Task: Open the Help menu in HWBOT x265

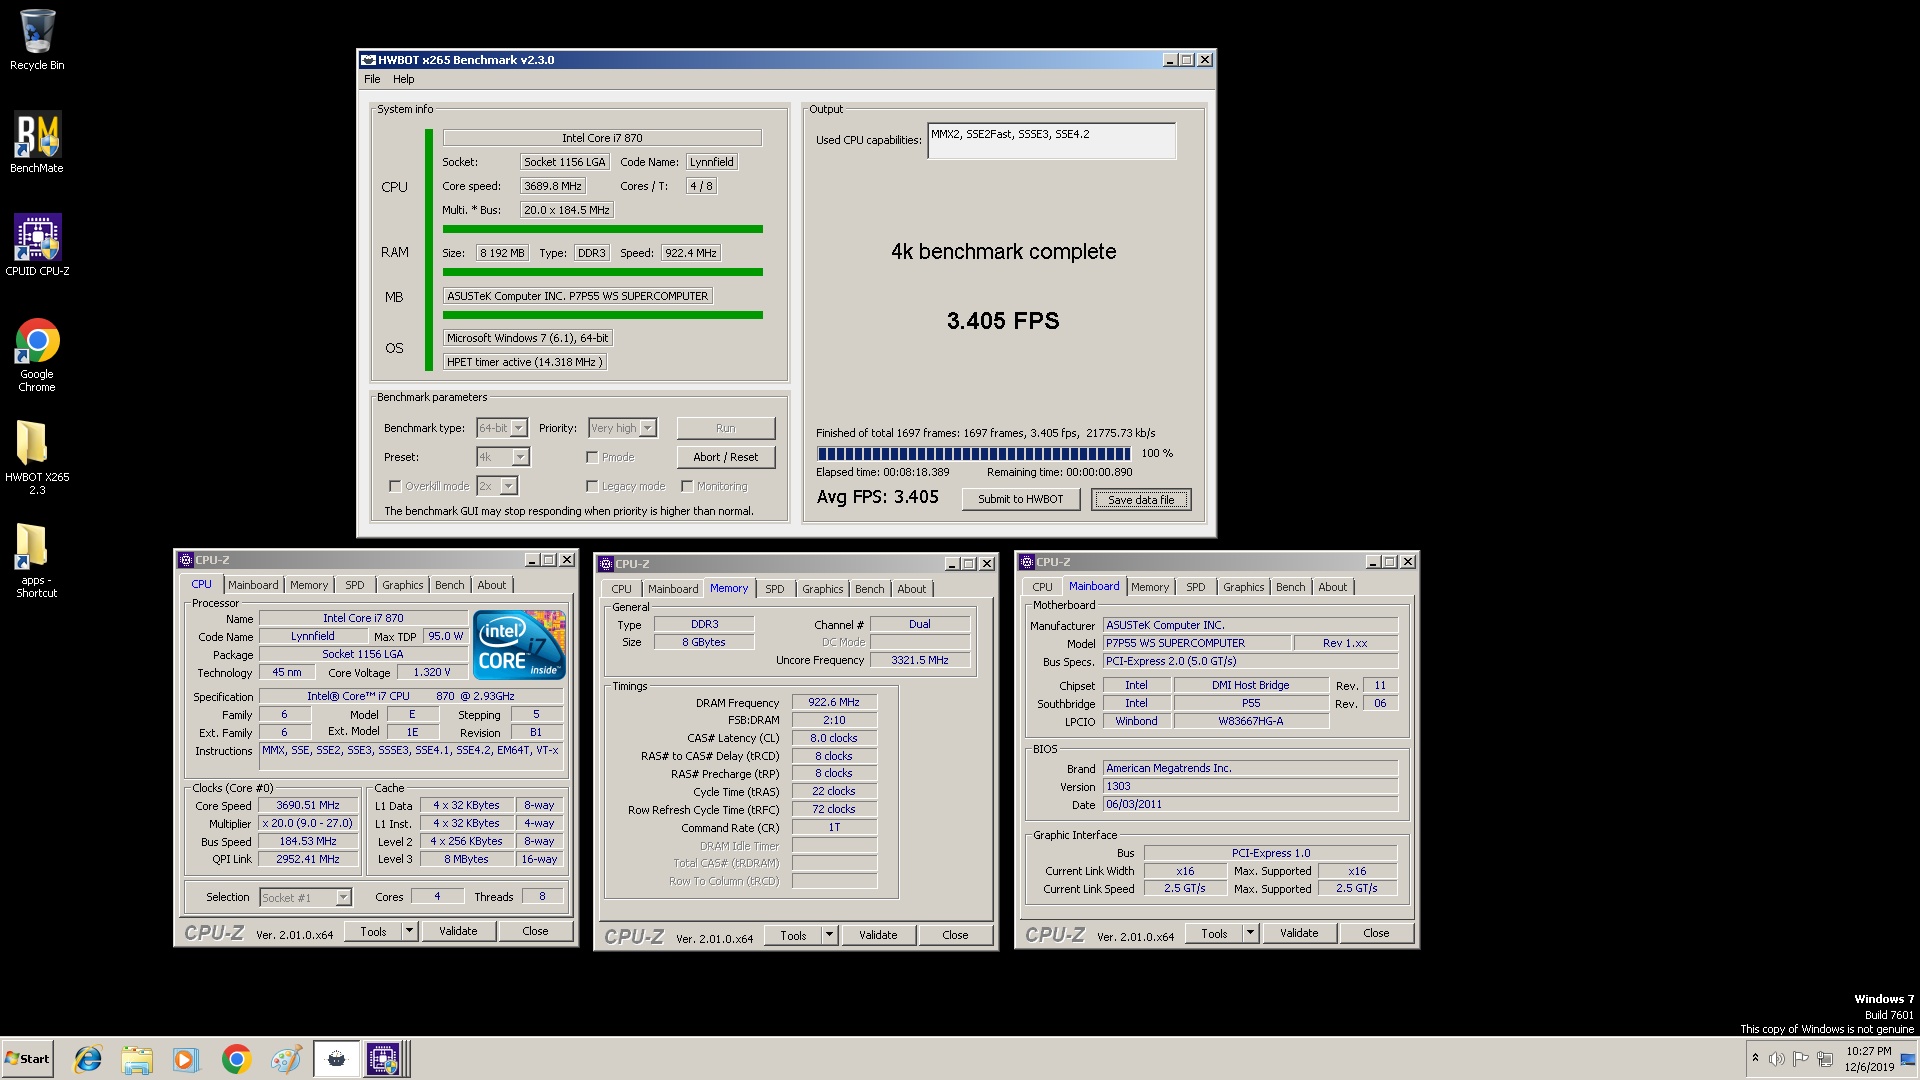Action: click(403, 79)
